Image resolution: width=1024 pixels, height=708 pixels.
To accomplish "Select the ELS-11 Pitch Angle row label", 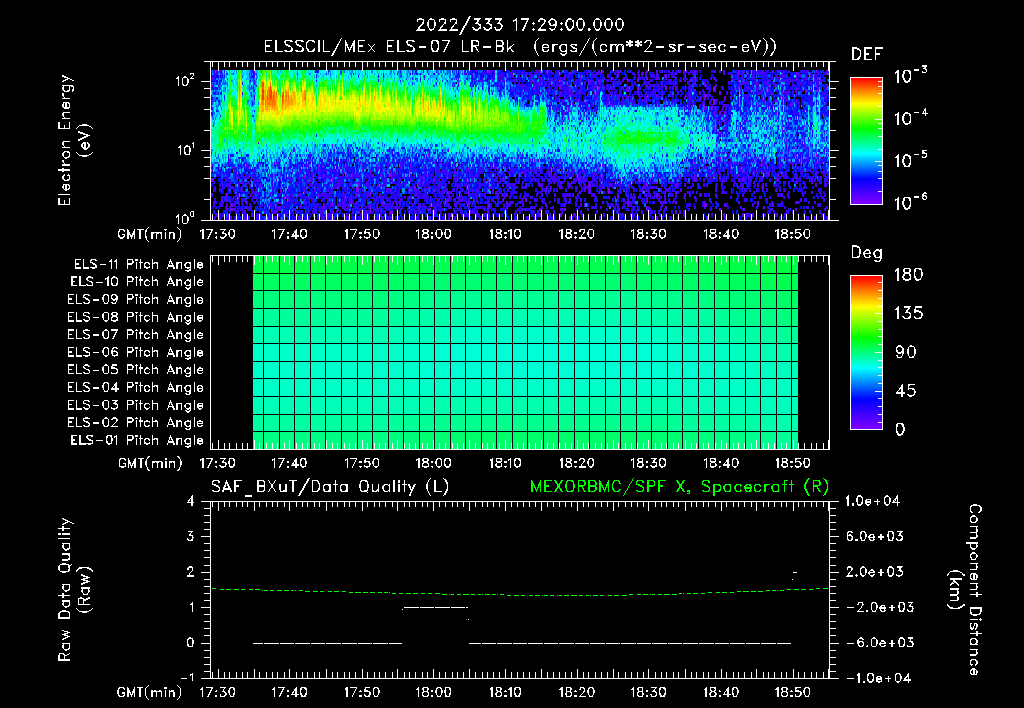I will coord(138,265).
